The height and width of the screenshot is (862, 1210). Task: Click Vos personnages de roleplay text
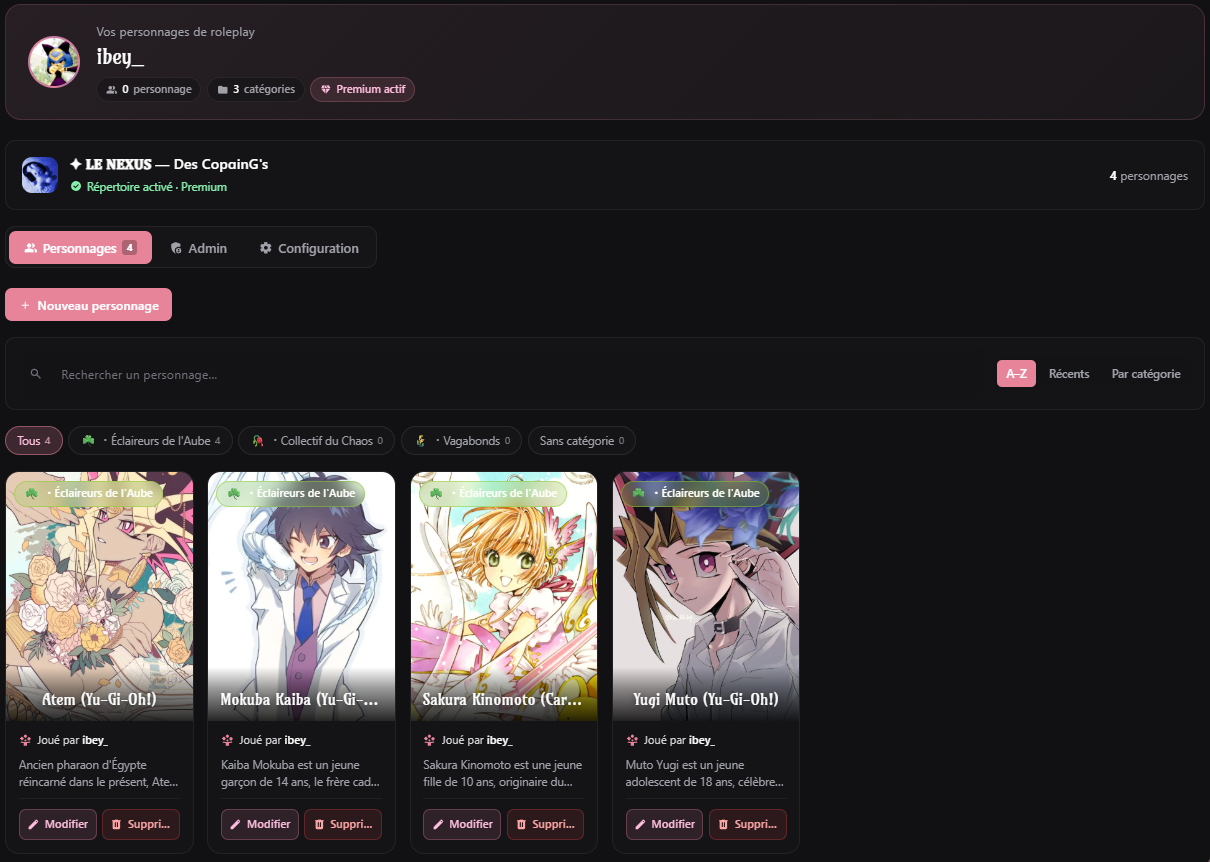pos(175,32)
